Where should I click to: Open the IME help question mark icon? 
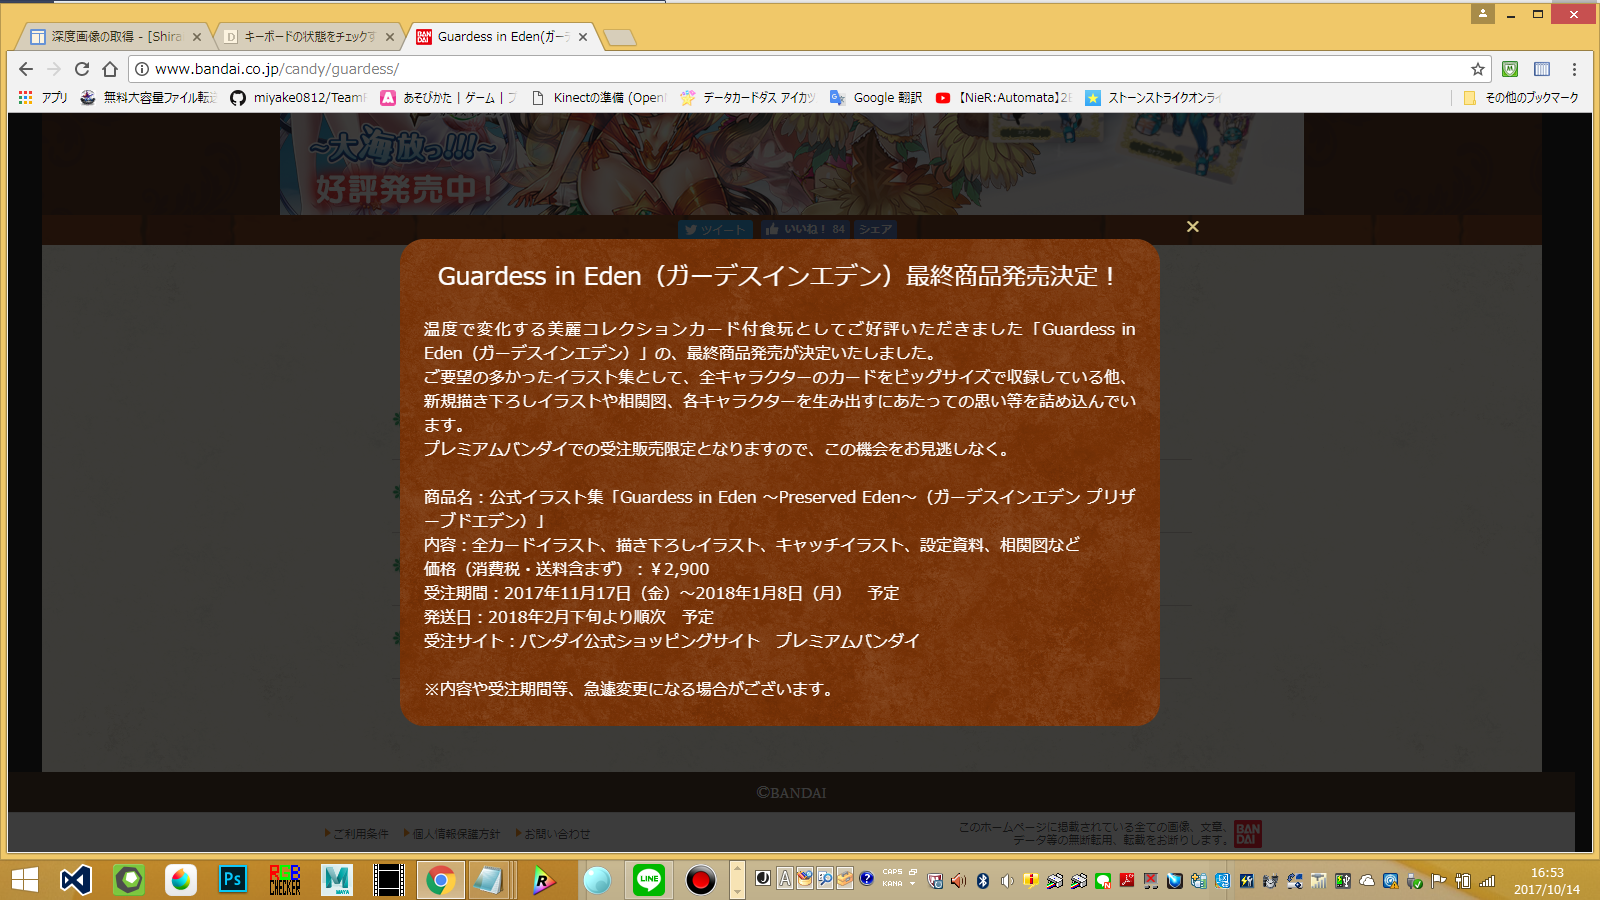[866, 878]
